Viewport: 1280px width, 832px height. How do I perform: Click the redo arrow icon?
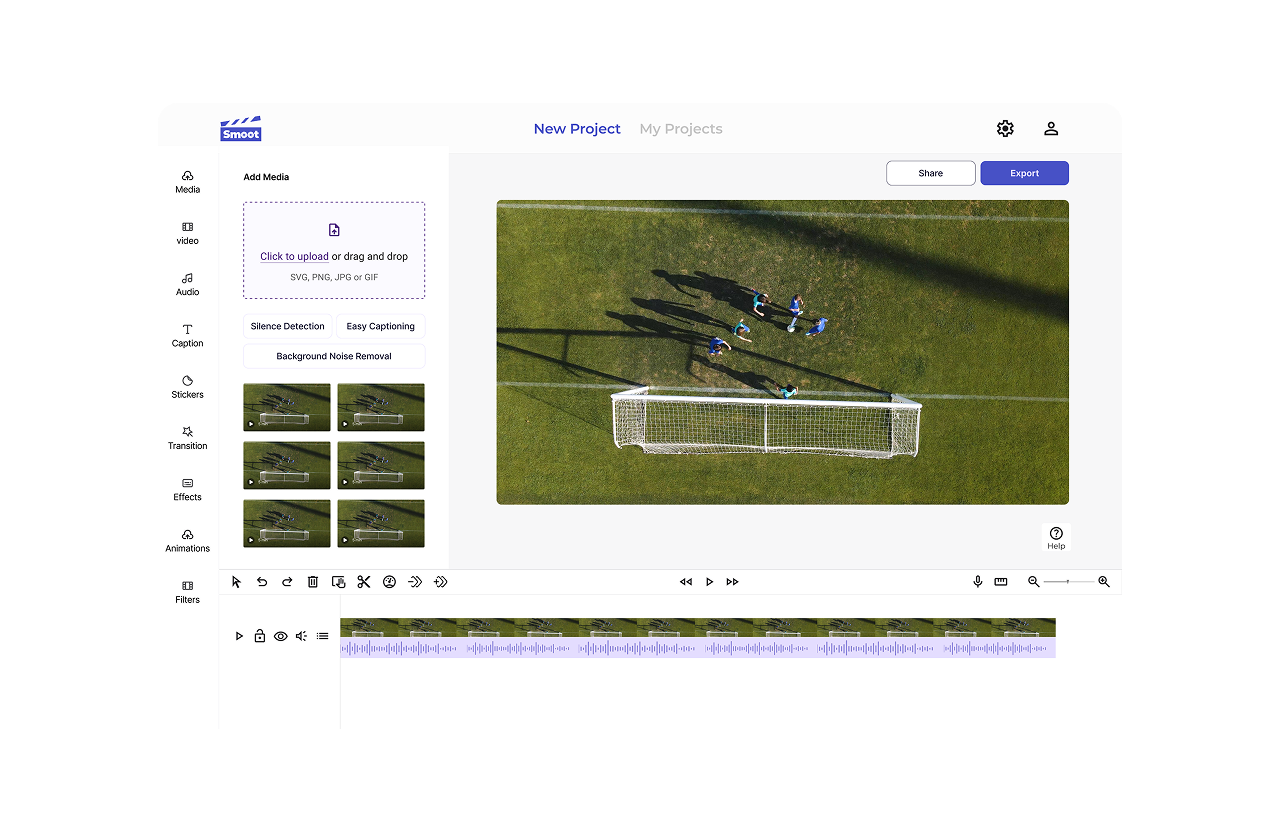[x=287, y=582]
